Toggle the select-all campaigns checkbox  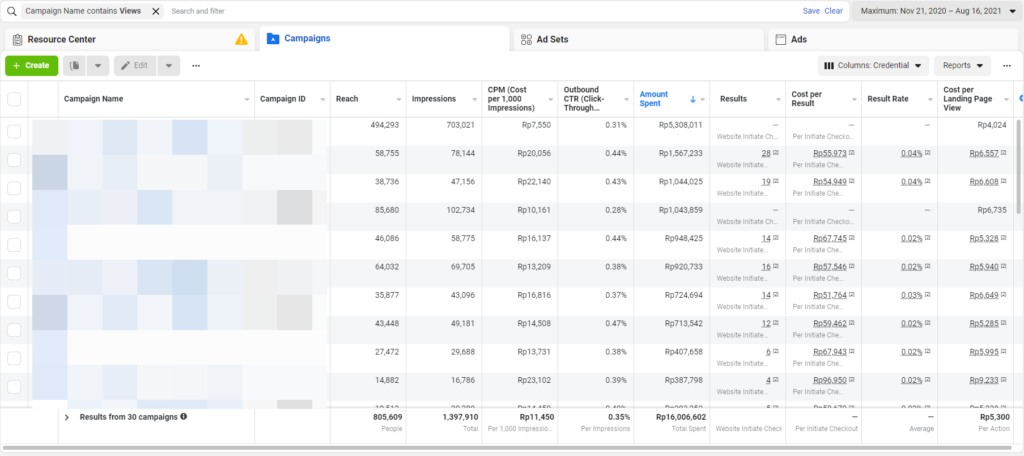point(14,99)
